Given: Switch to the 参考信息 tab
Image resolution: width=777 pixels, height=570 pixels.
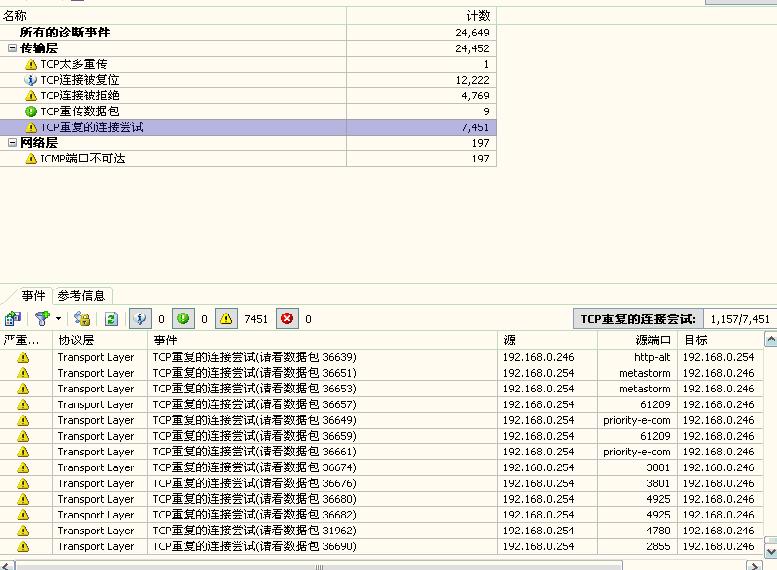Looking at the screenshot, I should click(81, 296).
